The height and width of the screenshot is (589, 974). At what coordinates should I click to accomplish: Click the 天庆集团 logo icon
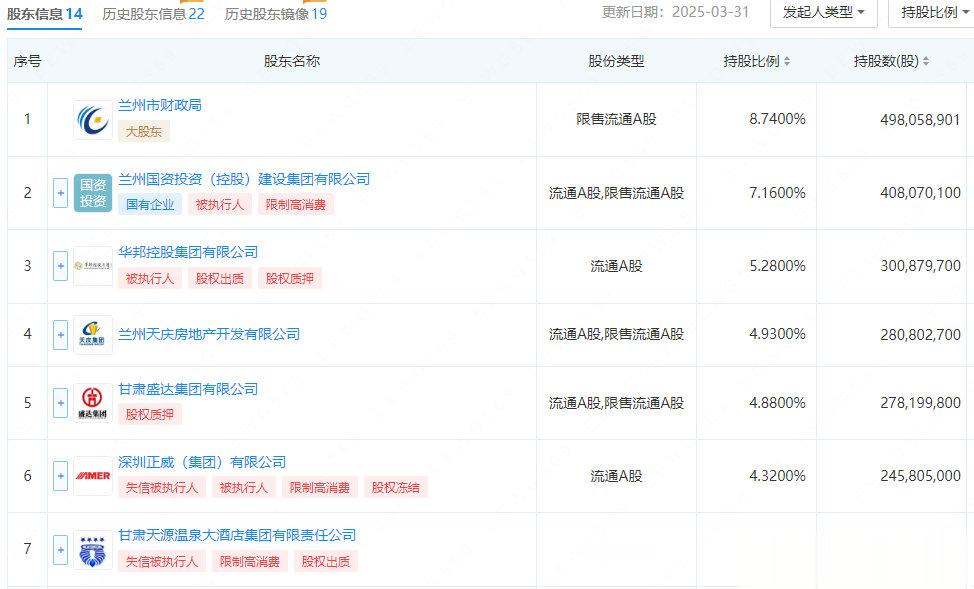(93, 334)
